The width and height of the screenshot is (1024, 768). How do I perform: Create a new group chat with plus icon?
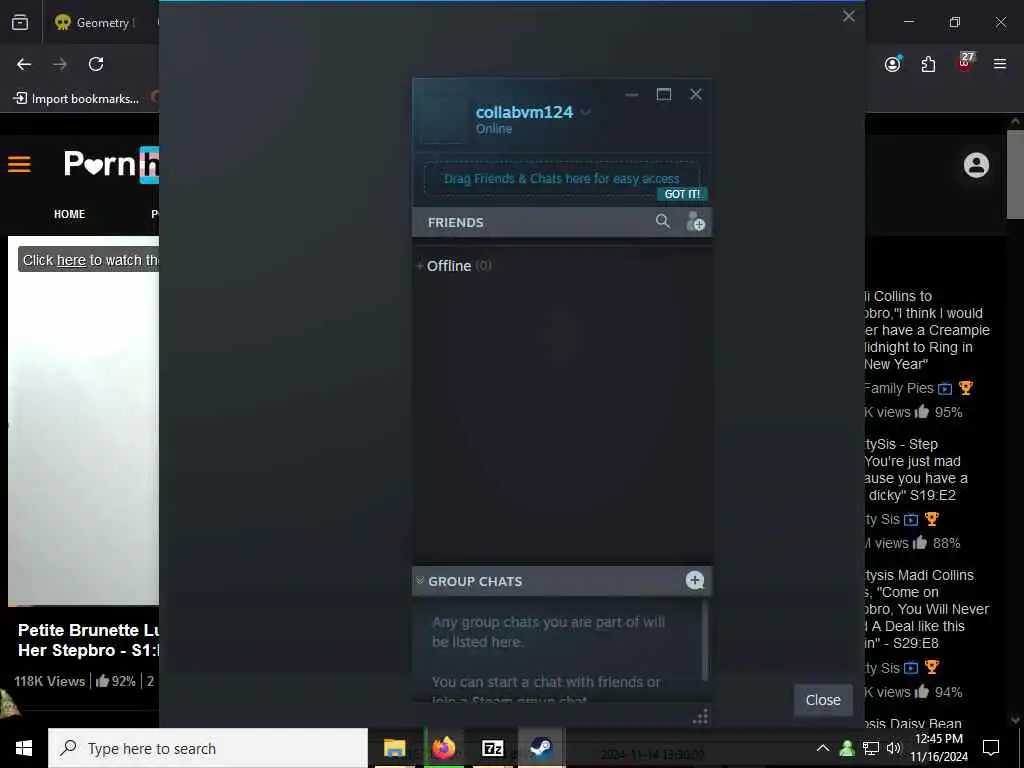tap(695, 580)
